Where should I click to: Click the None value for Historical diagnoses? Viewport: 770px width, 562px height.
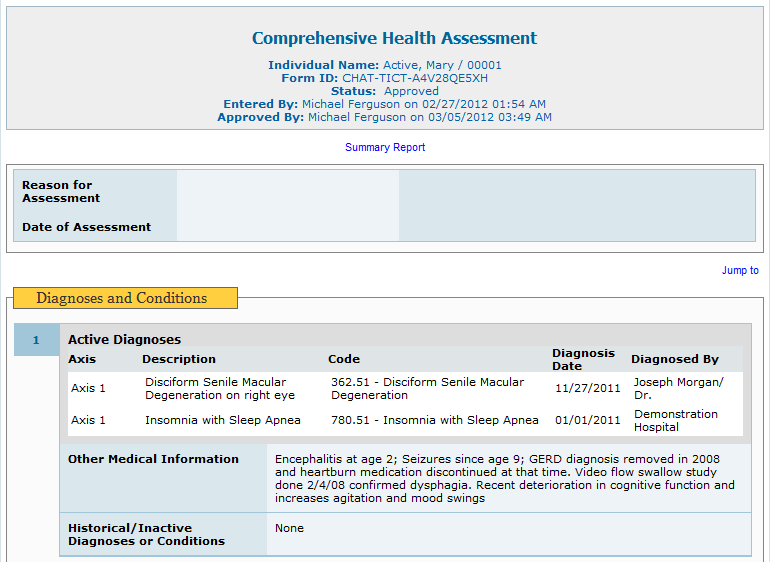289,528
